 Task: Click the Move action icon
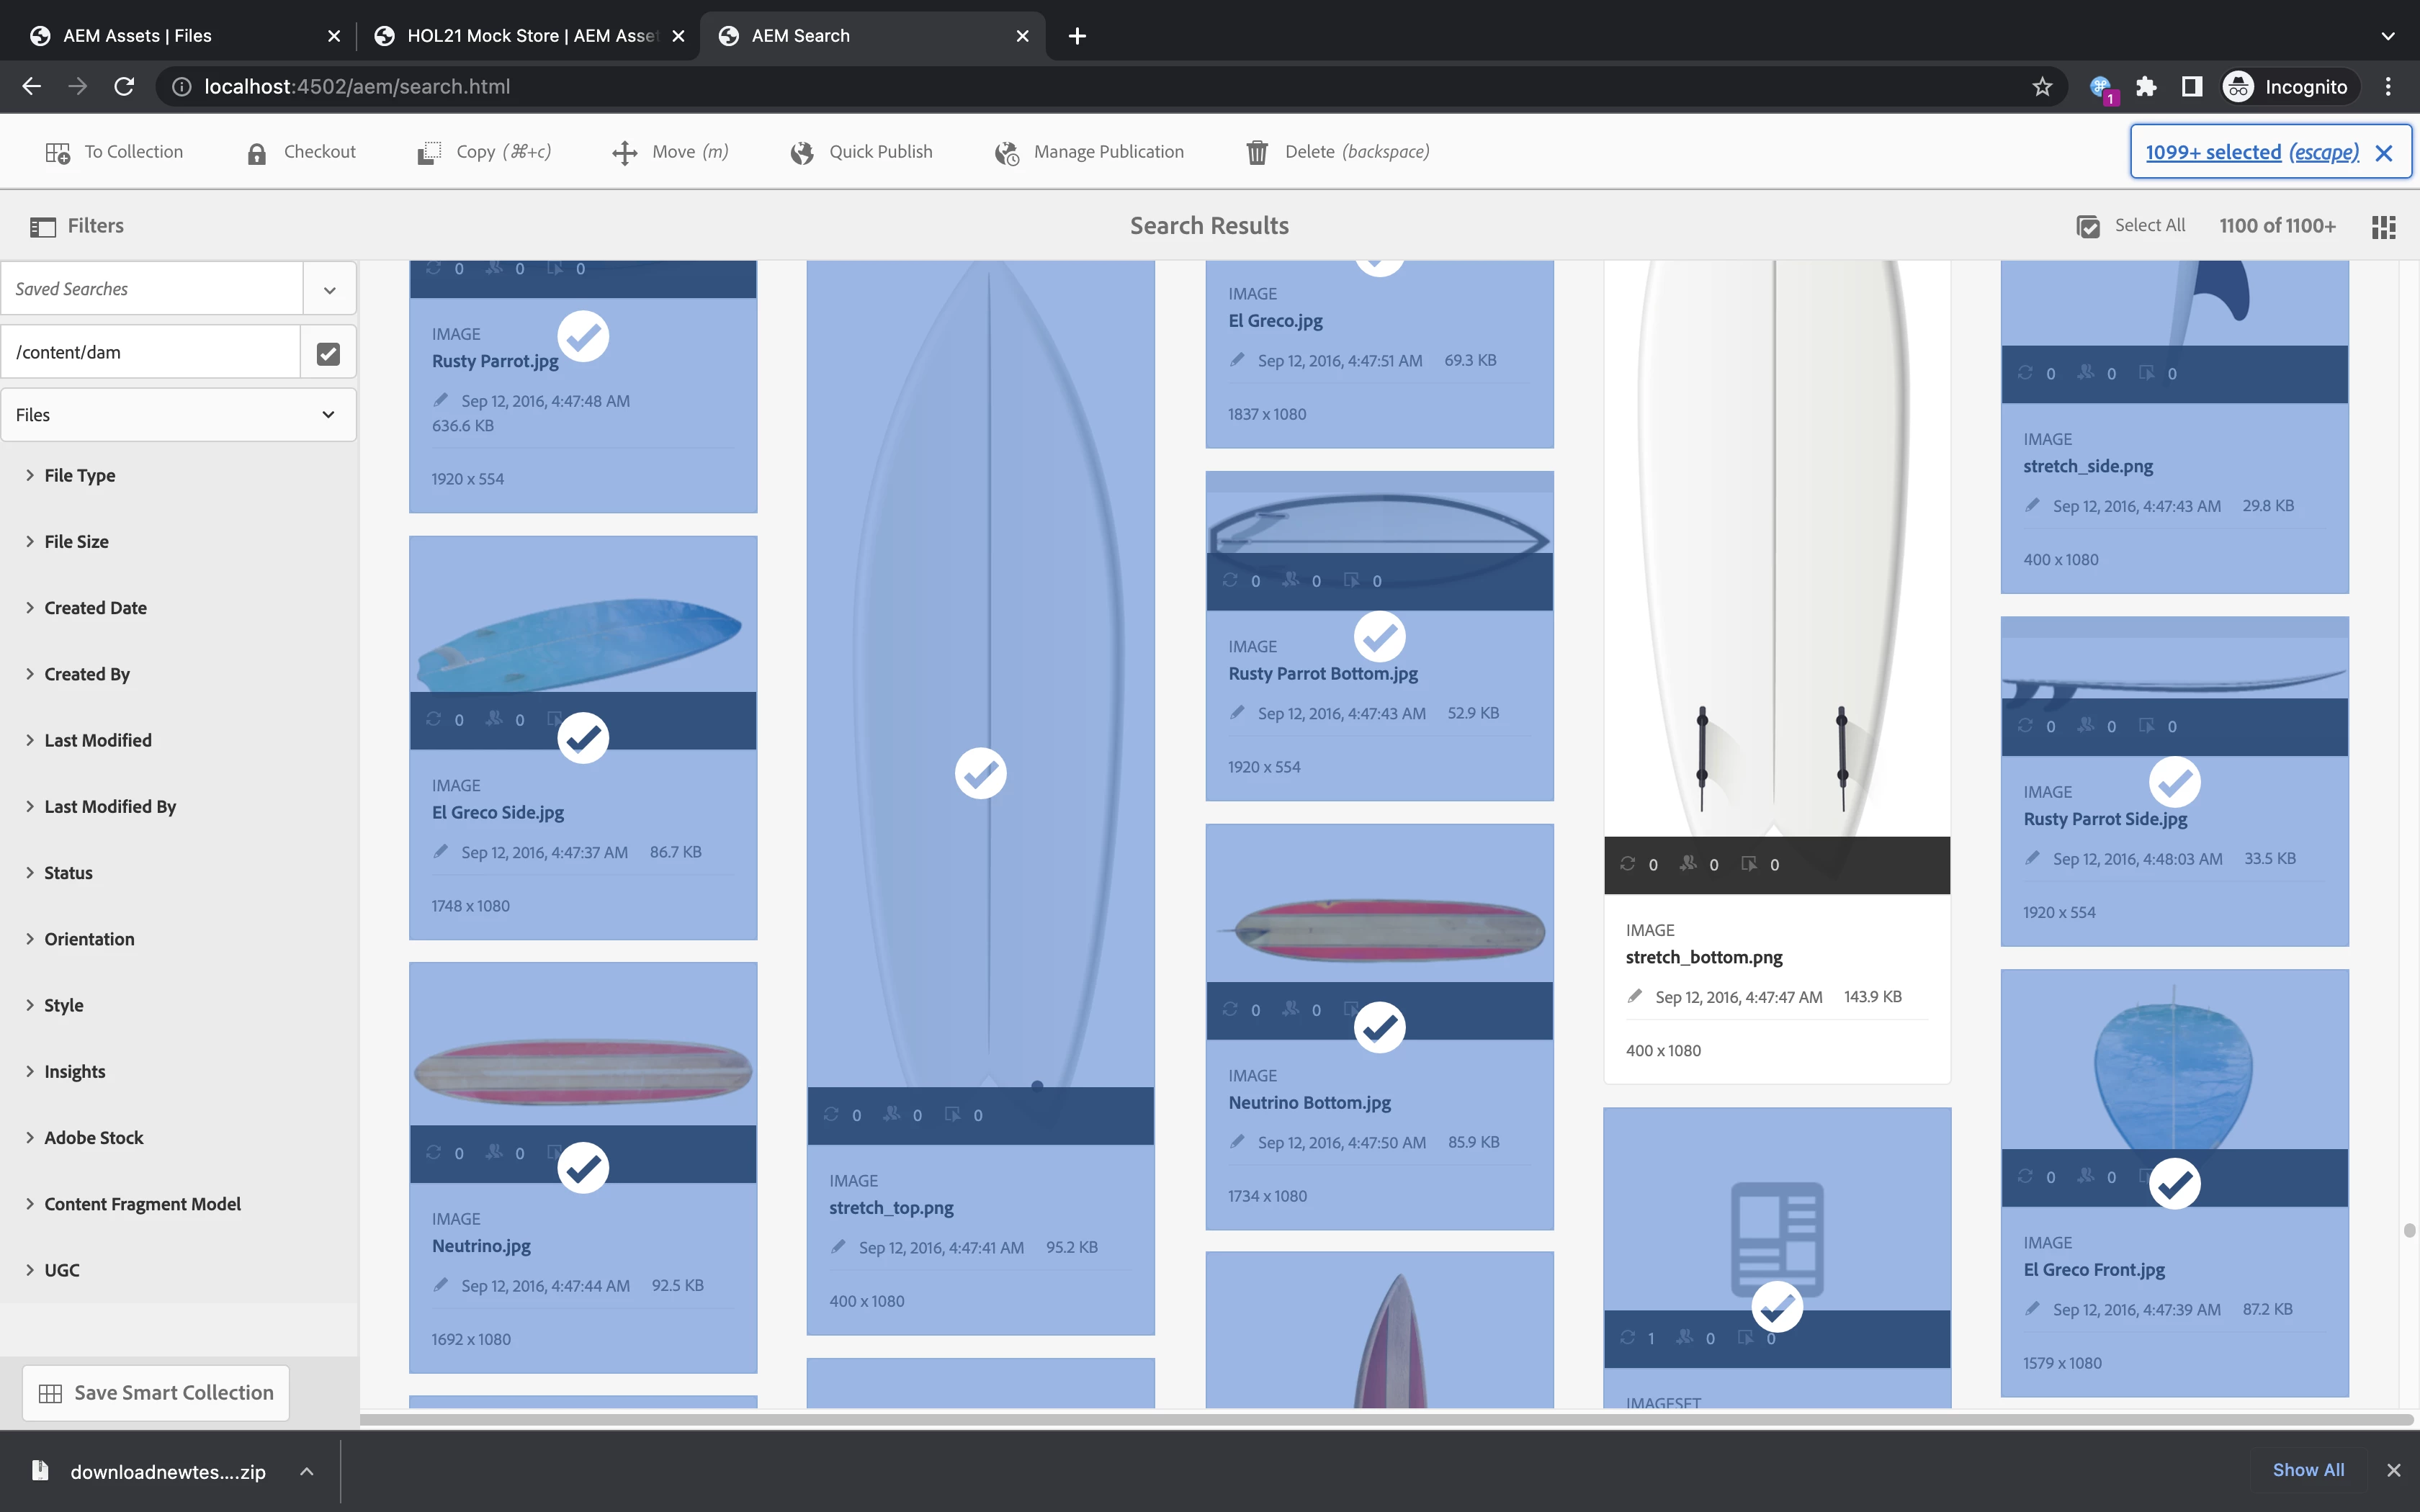pyautogui.click(x=624, y=152)
